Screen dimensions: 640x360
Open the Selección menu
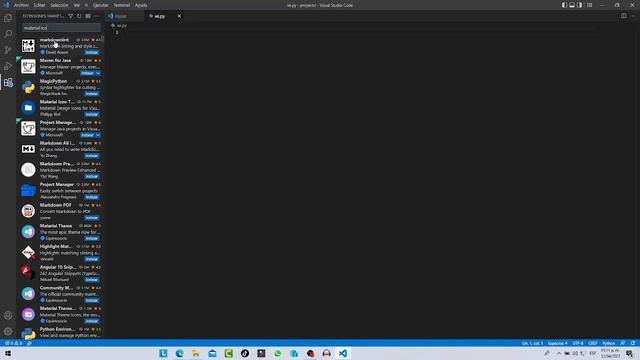tap(59, 5)
